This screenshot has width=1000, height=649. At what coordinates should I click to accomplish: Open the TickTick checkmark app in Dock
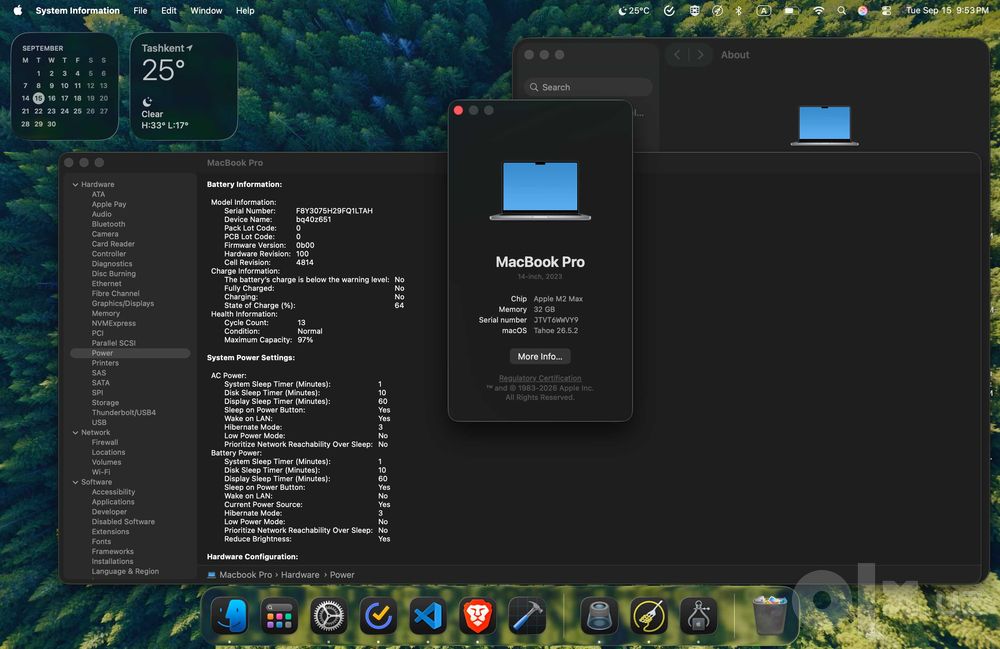tap(378, 616)
